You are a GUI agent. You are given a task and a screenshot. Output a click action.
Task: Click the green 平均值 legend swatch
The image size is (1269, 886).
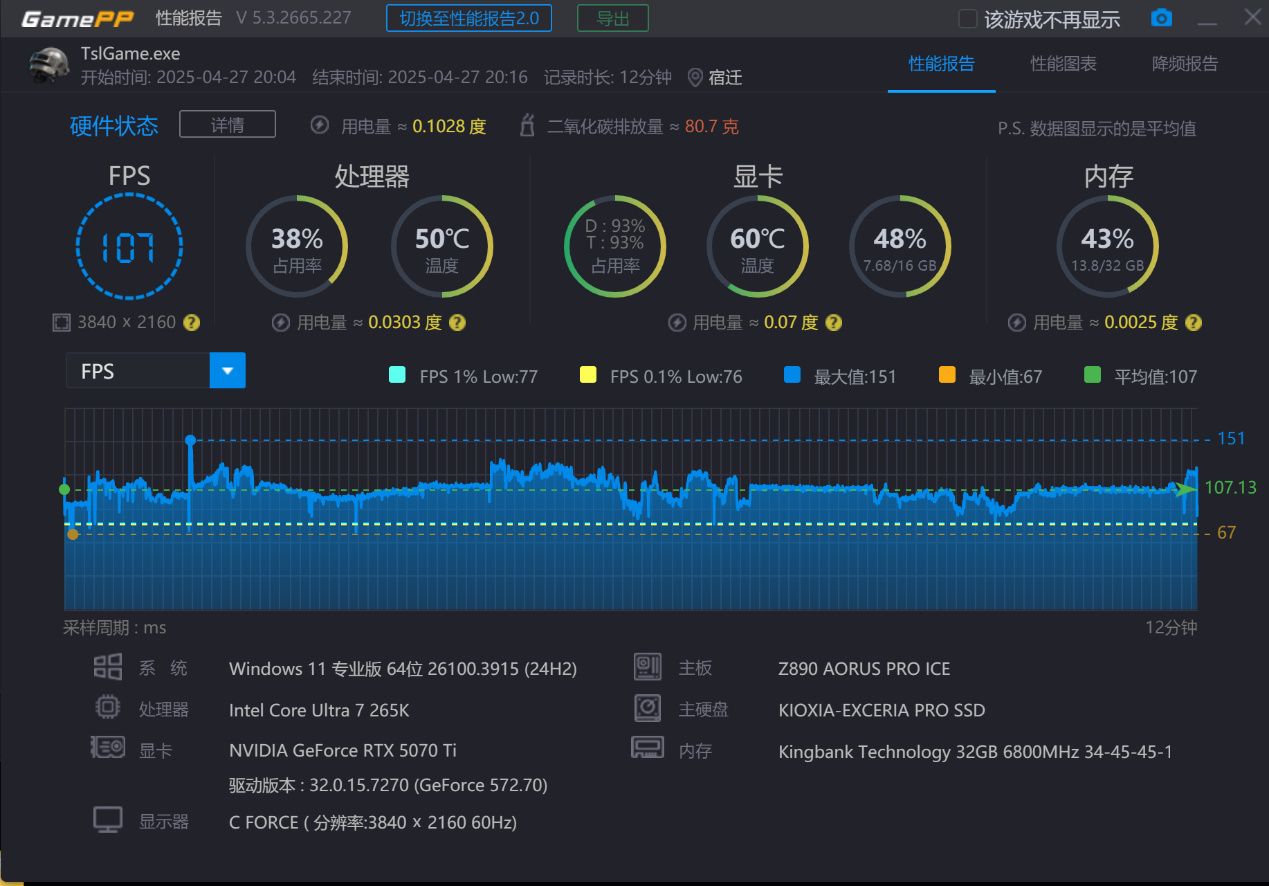(x=1093, y=376)
